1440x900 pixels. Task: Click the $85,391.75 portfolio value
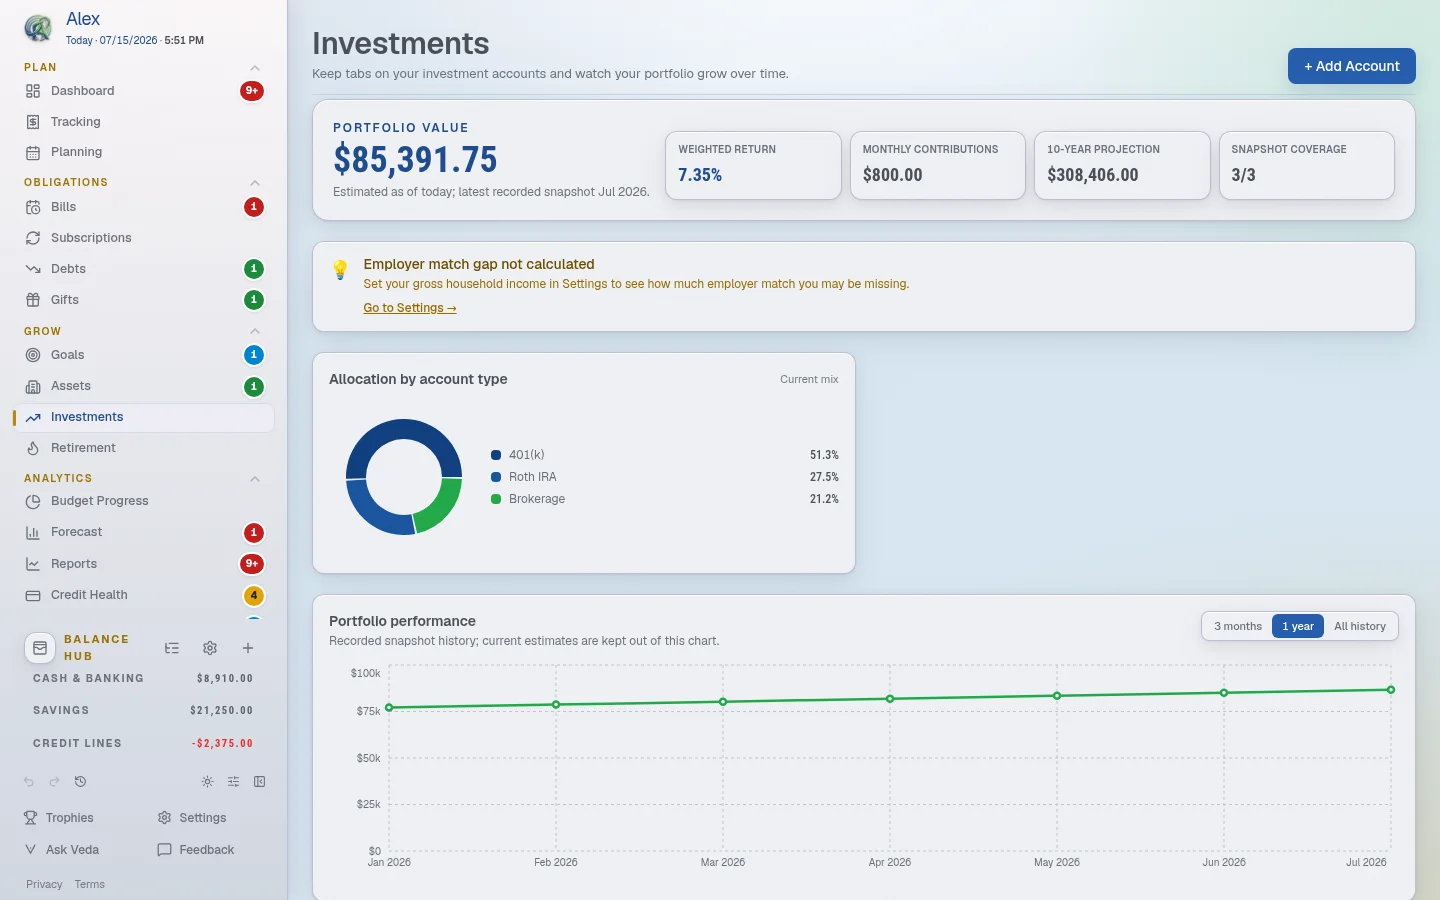[x=415, y=160]
